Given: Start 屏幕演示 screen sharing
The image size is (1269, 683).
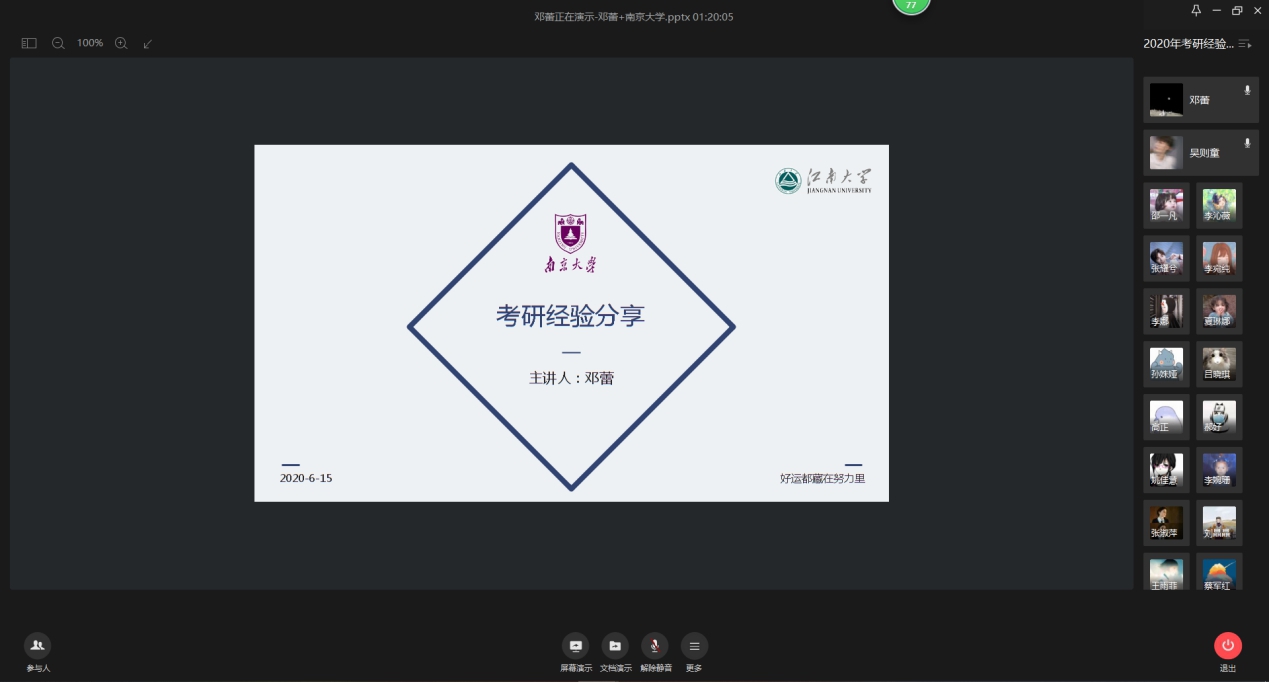Looking at the screenshot, I should [x=575, y=646].
